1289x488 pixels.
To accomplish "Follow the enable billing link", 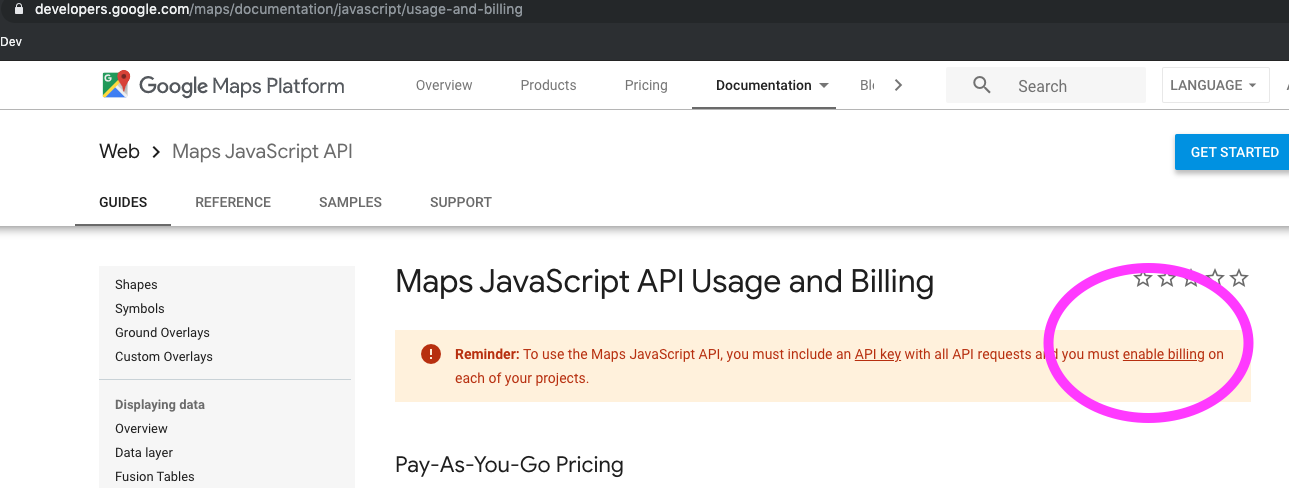I will 1164,354.
